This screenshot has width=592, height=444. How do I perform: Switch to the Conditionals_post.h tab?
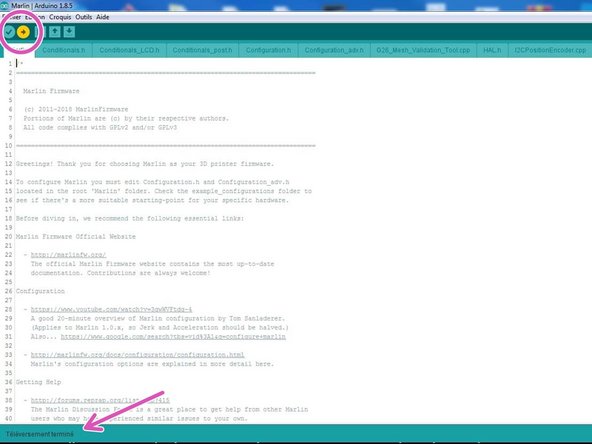pos(202,50)
